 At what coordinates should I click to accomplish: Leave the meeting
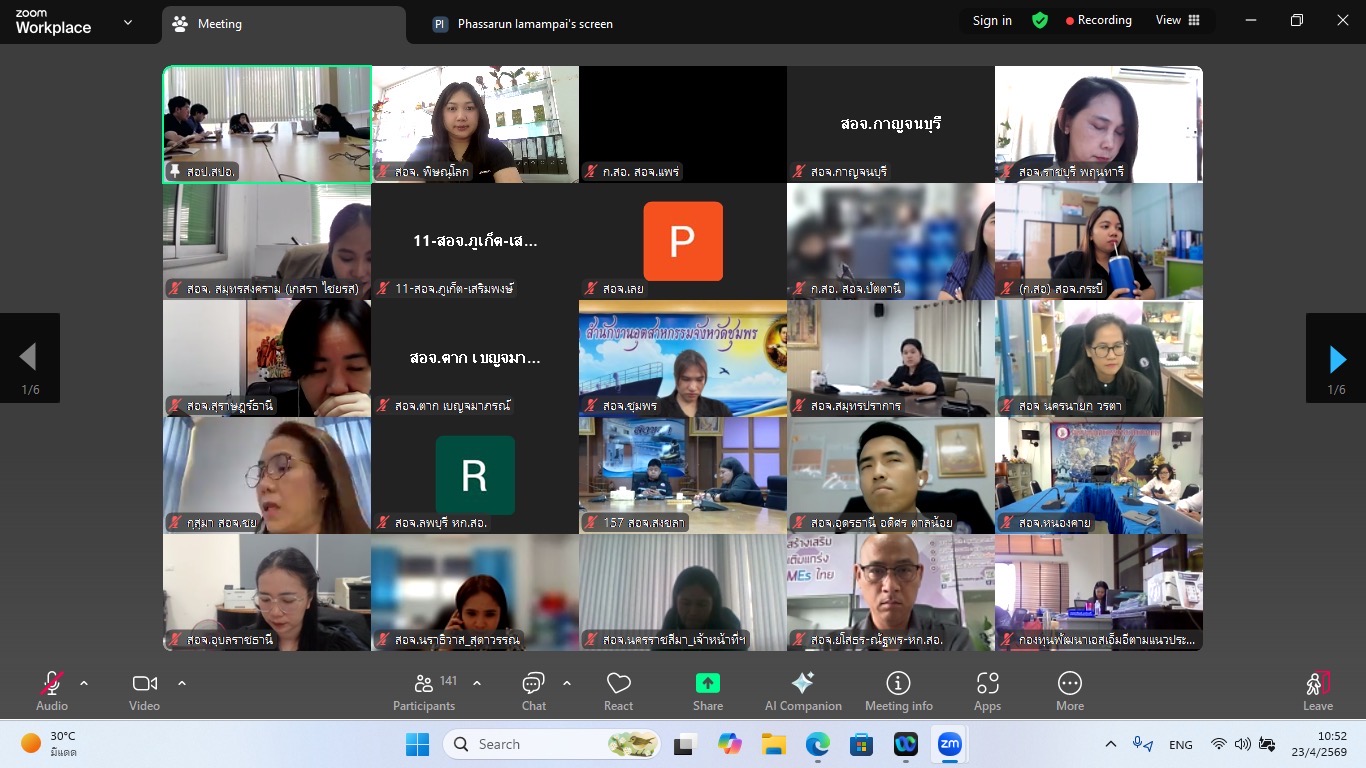coord(1317,692)
